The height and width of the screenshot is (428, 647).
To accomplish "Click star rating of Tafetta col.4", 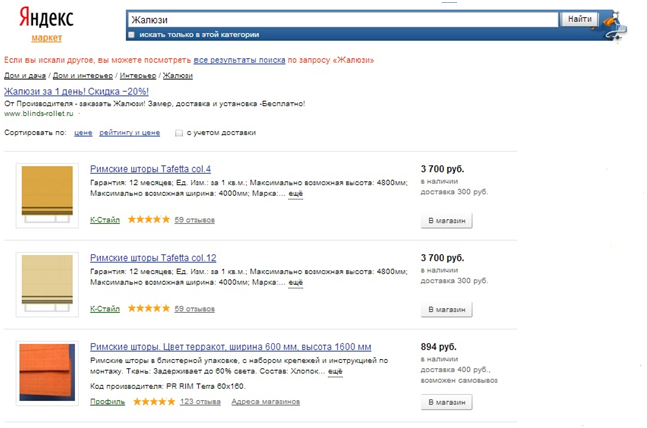I will [149, 220].
